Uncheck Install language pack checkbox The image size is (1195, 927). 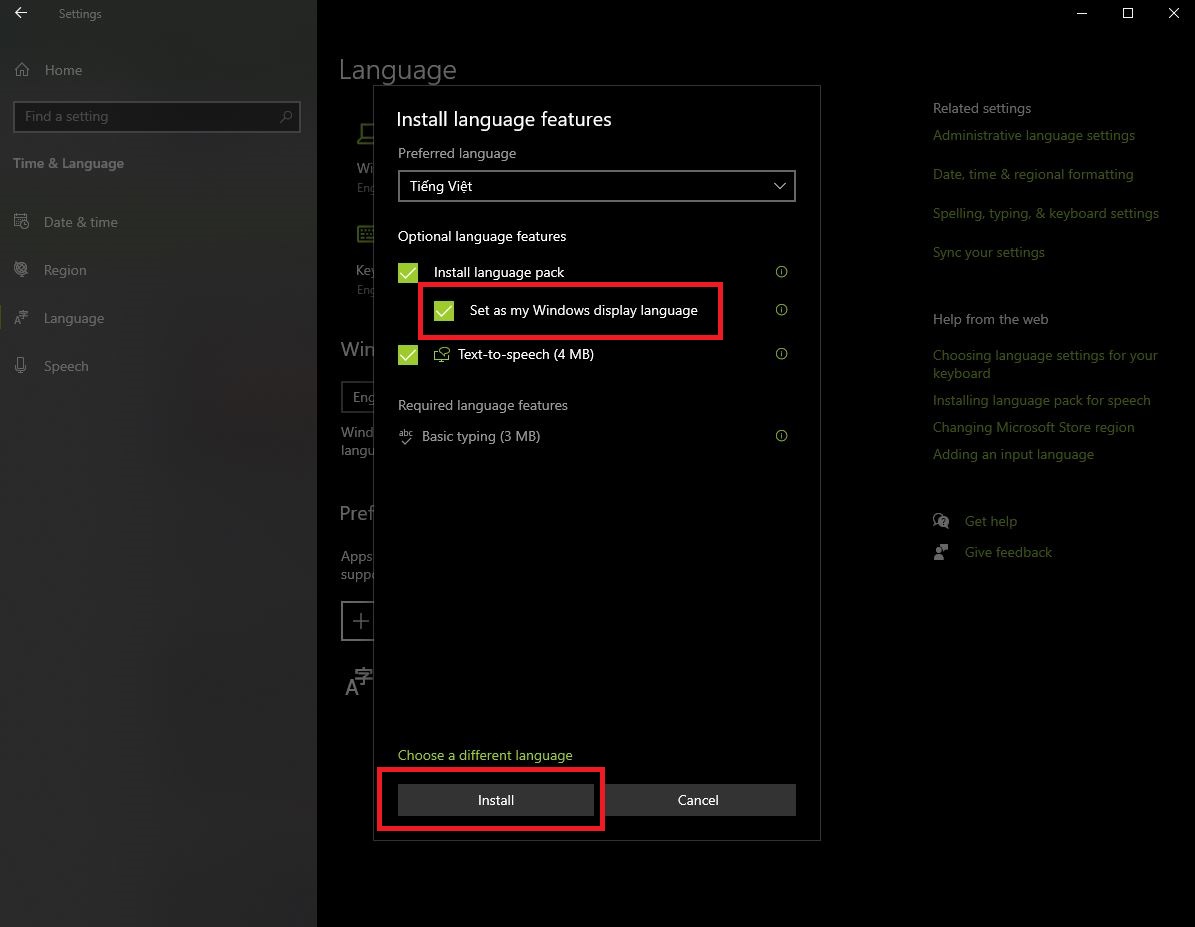coord(408,272)
